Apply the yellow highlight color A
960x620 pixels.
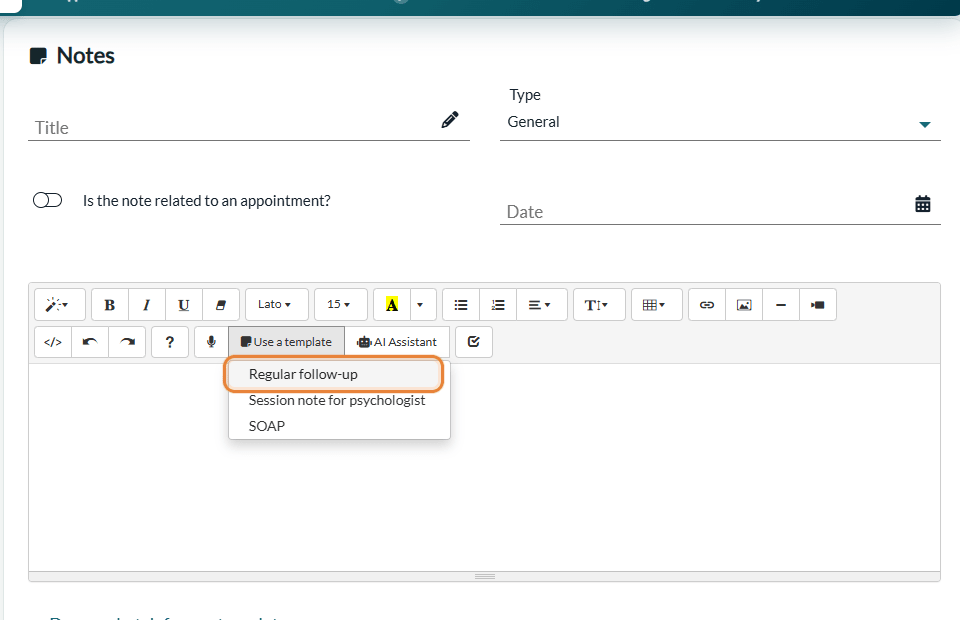[392, 305]
